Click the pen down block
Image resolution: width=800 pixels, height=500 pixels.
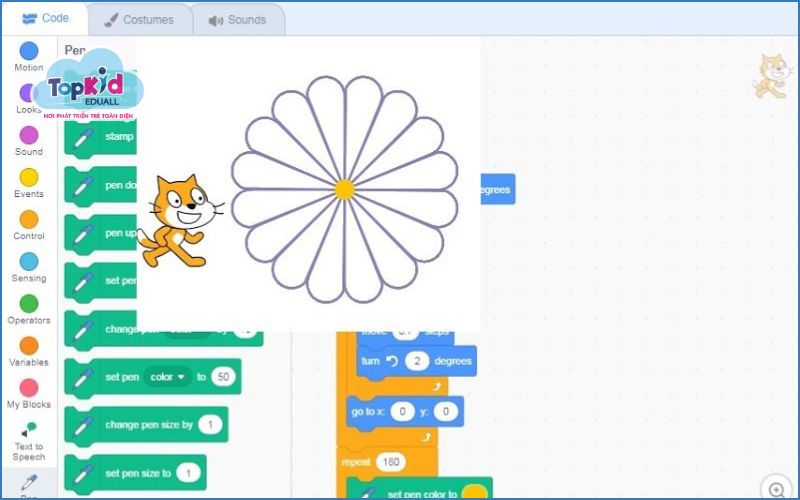[101, 186]
